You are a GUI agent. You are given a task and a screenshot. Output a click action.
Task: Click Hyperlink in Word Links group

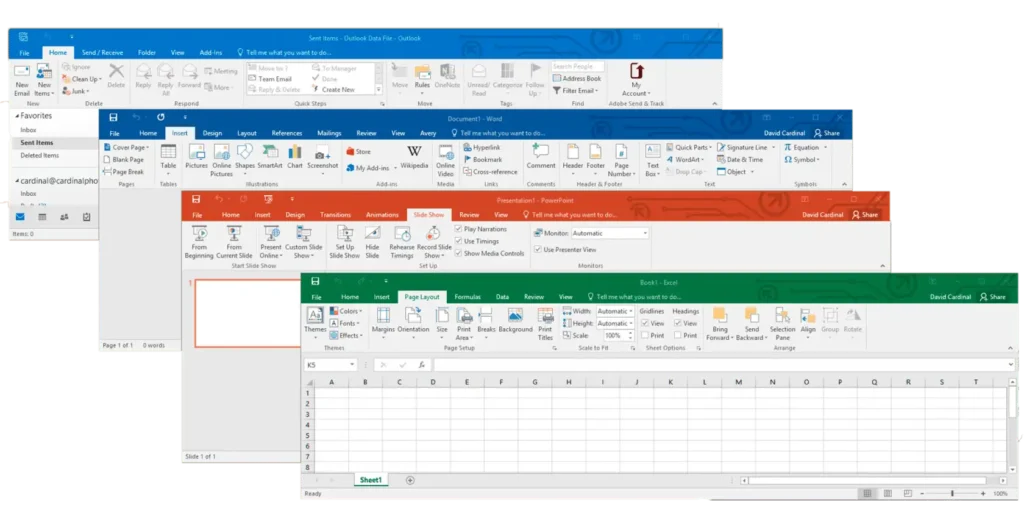pos(482,148)
